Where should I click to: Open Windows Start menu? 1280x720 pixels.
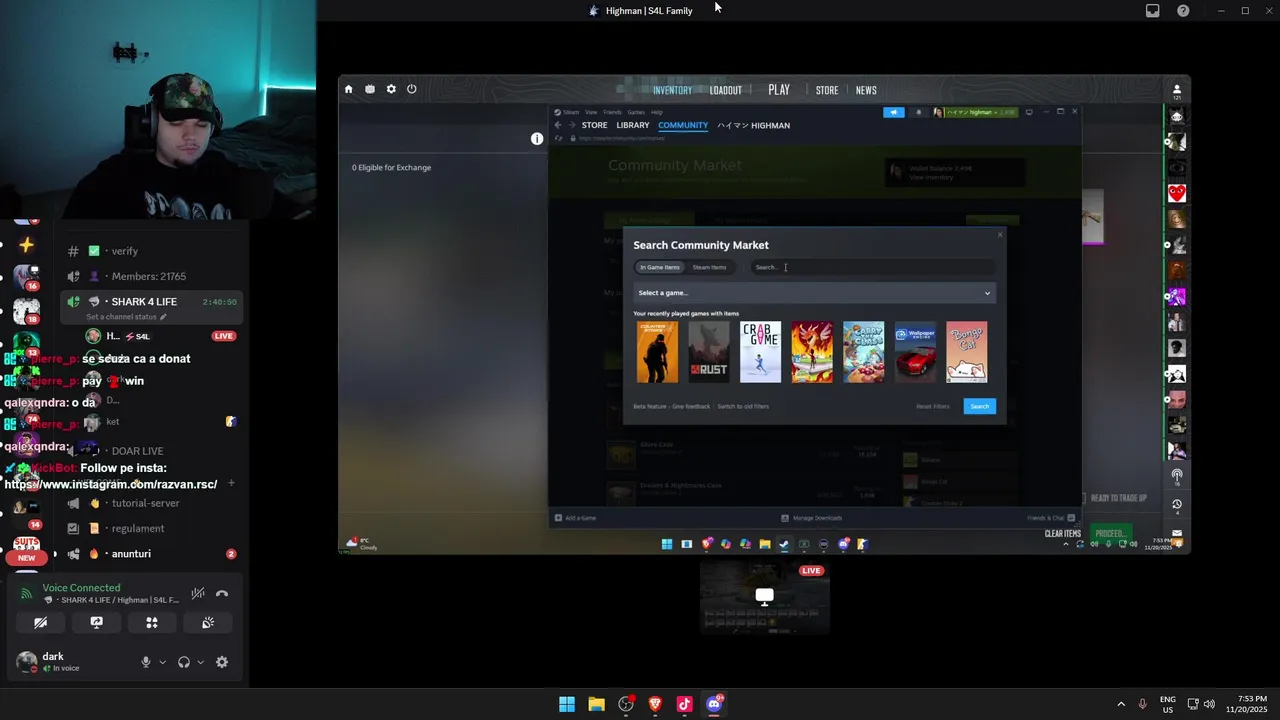point(567,704)
